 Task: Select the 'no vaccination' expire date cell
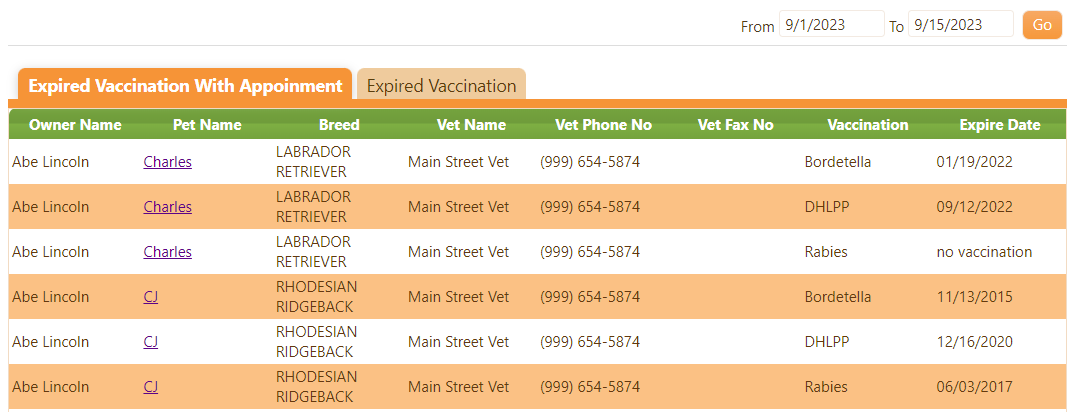(x=984, y=252)
